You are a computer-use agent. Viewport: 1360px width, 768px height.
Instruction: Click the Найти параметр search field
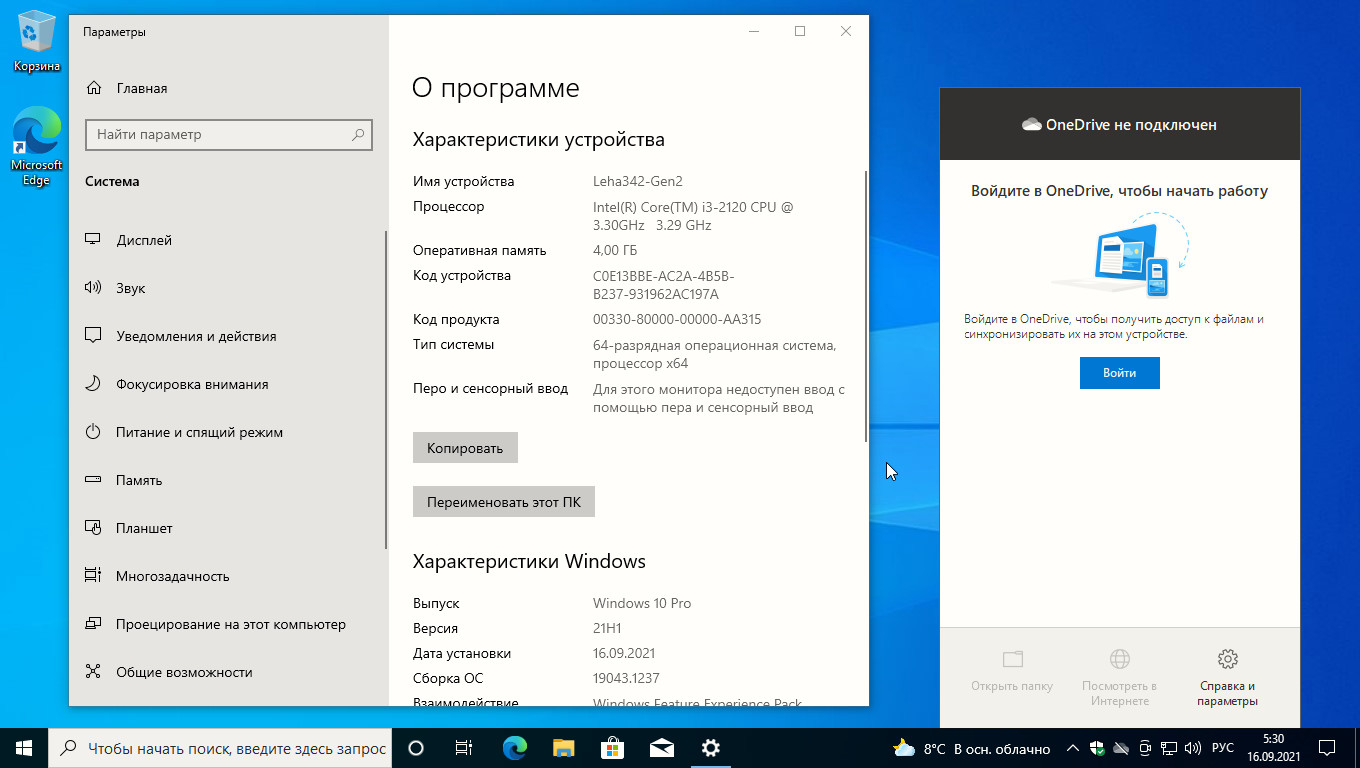229,134
